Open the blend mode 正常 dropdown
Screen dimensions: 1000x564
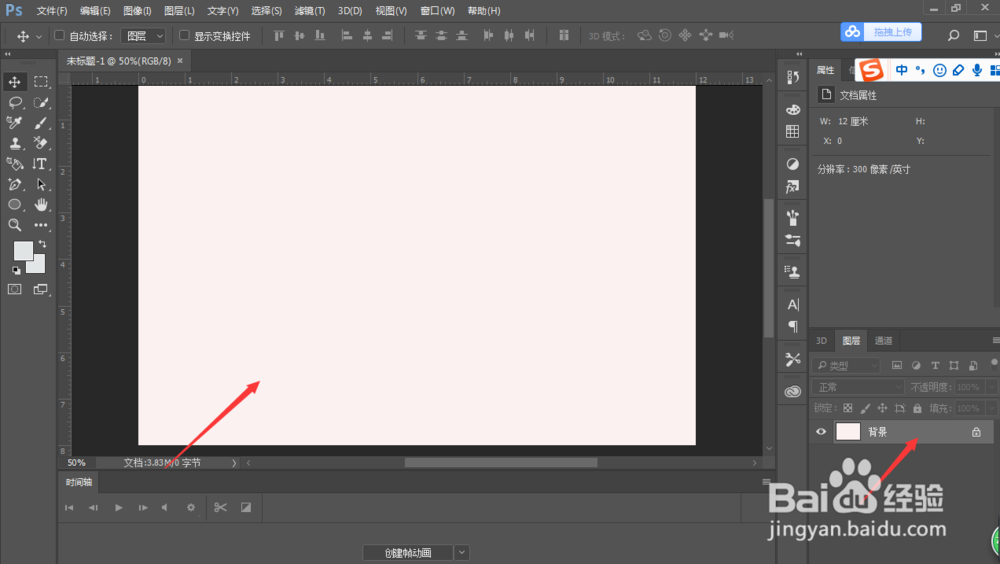click(858, 387)
